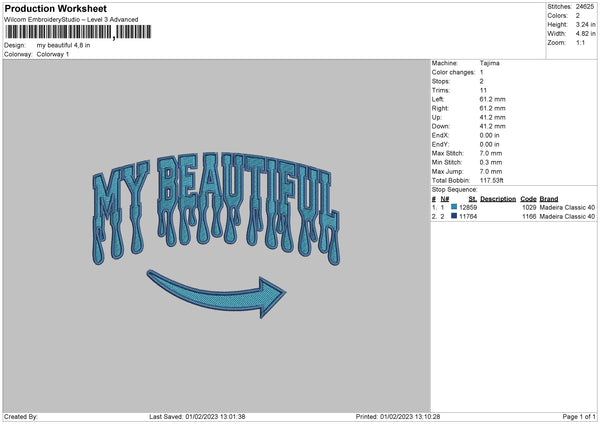
Task: Click the Brand column header
Action: (x=549, y=199)
